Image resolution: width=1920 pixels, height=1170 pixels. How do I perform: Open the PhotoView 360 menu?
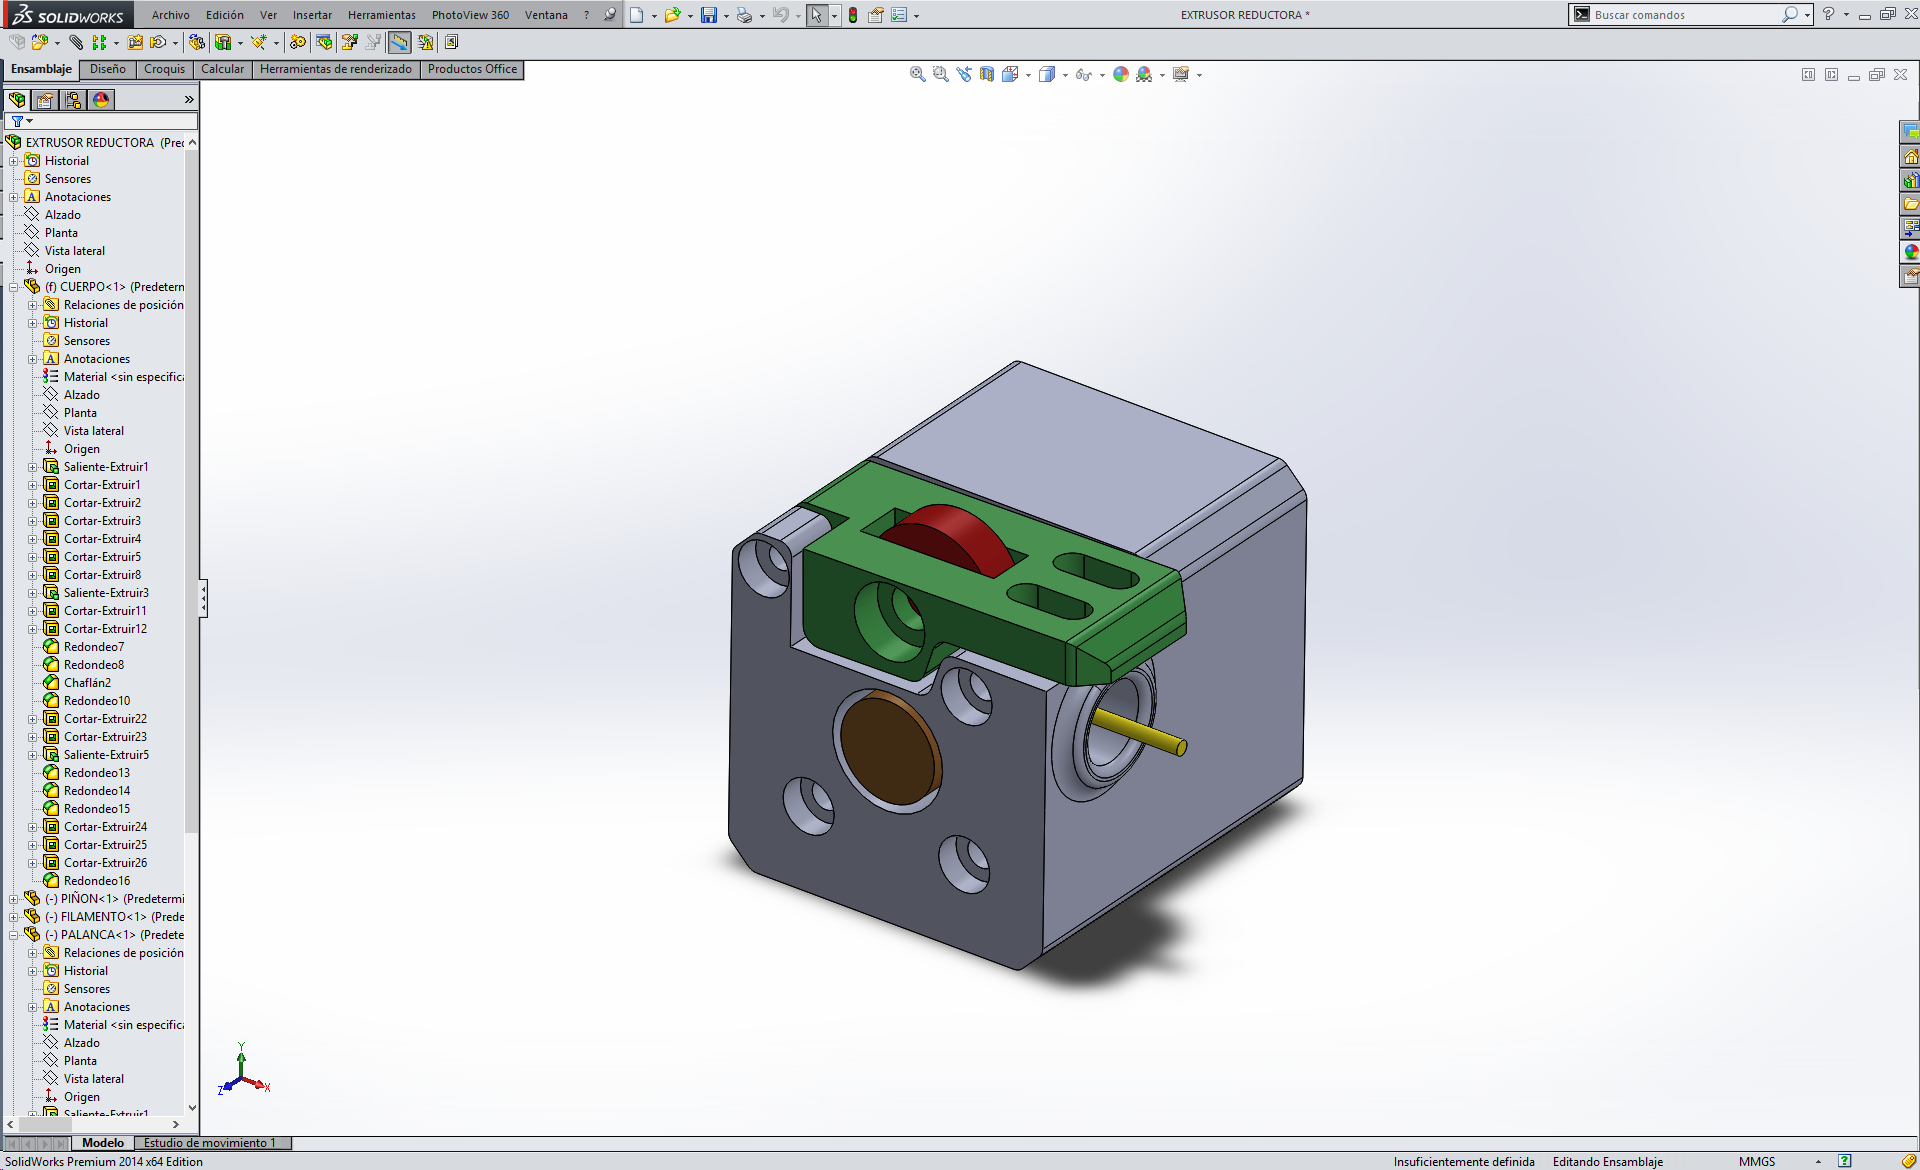point(470,15)
